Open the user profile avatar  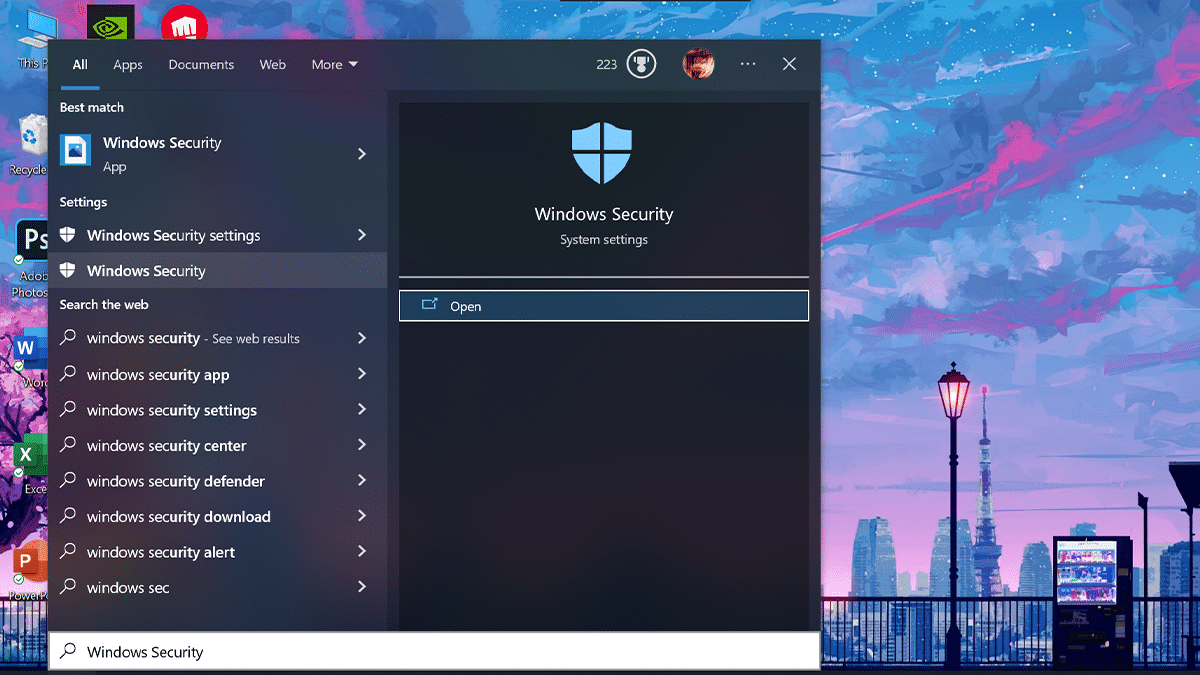click(698, 64)
